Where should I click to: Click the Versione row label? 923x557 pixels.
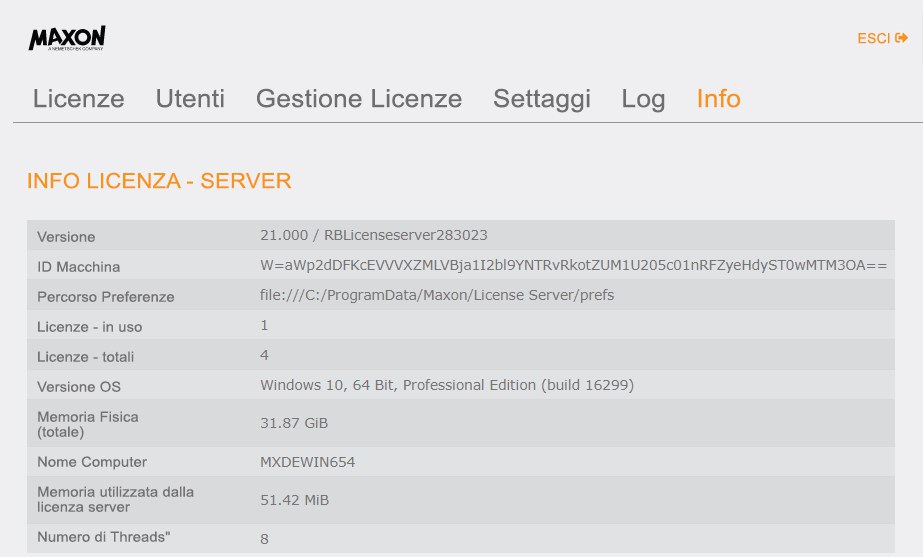tap(66, 237)
